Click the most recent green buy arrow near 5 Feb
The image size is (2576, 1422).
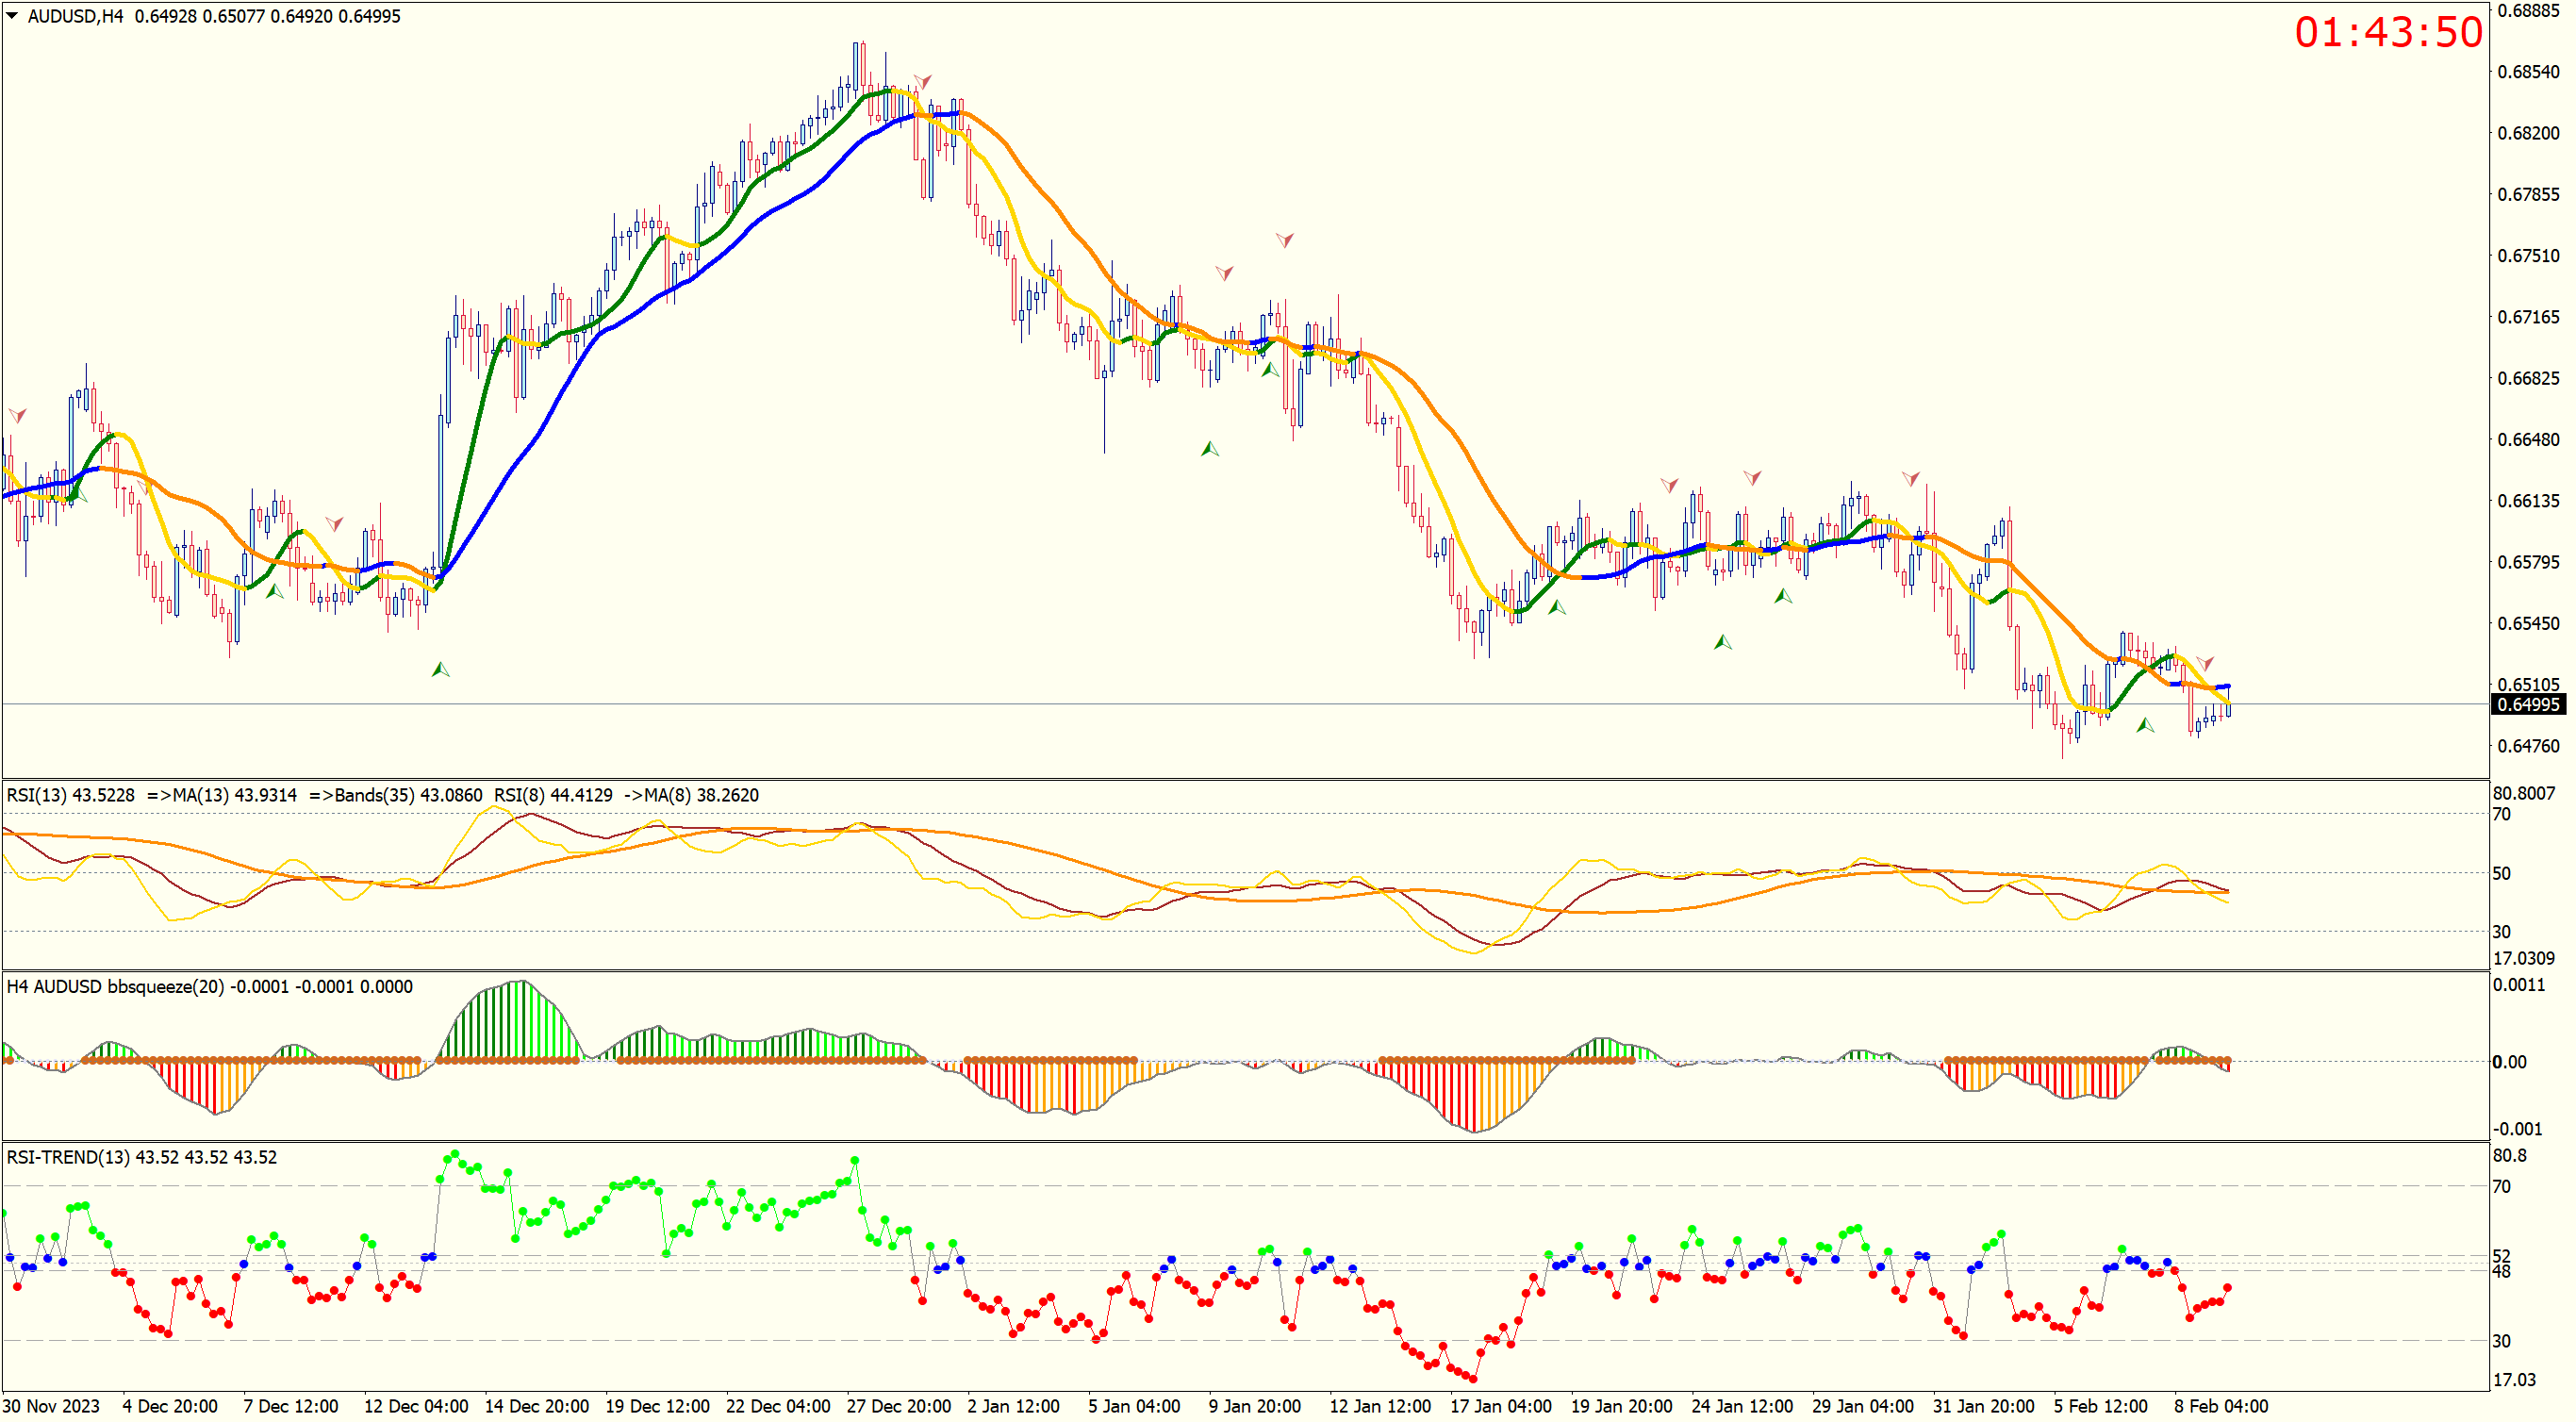(x=2144, y=725)
